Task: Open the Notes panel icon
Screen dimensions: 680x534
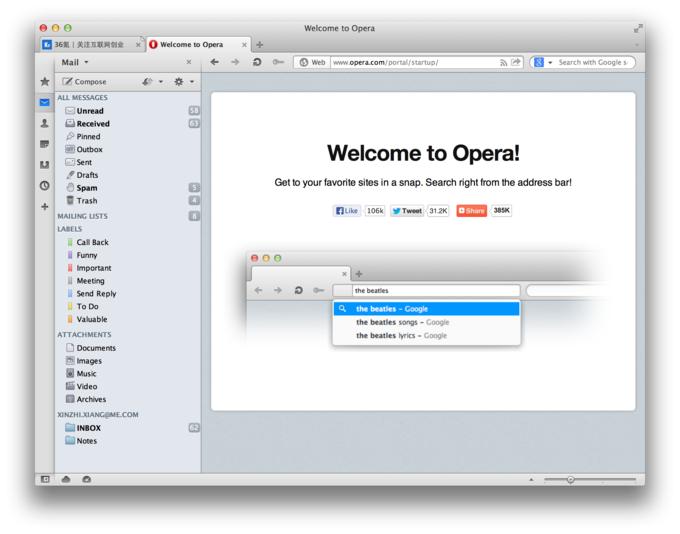Action: click(x=45, y=144)
